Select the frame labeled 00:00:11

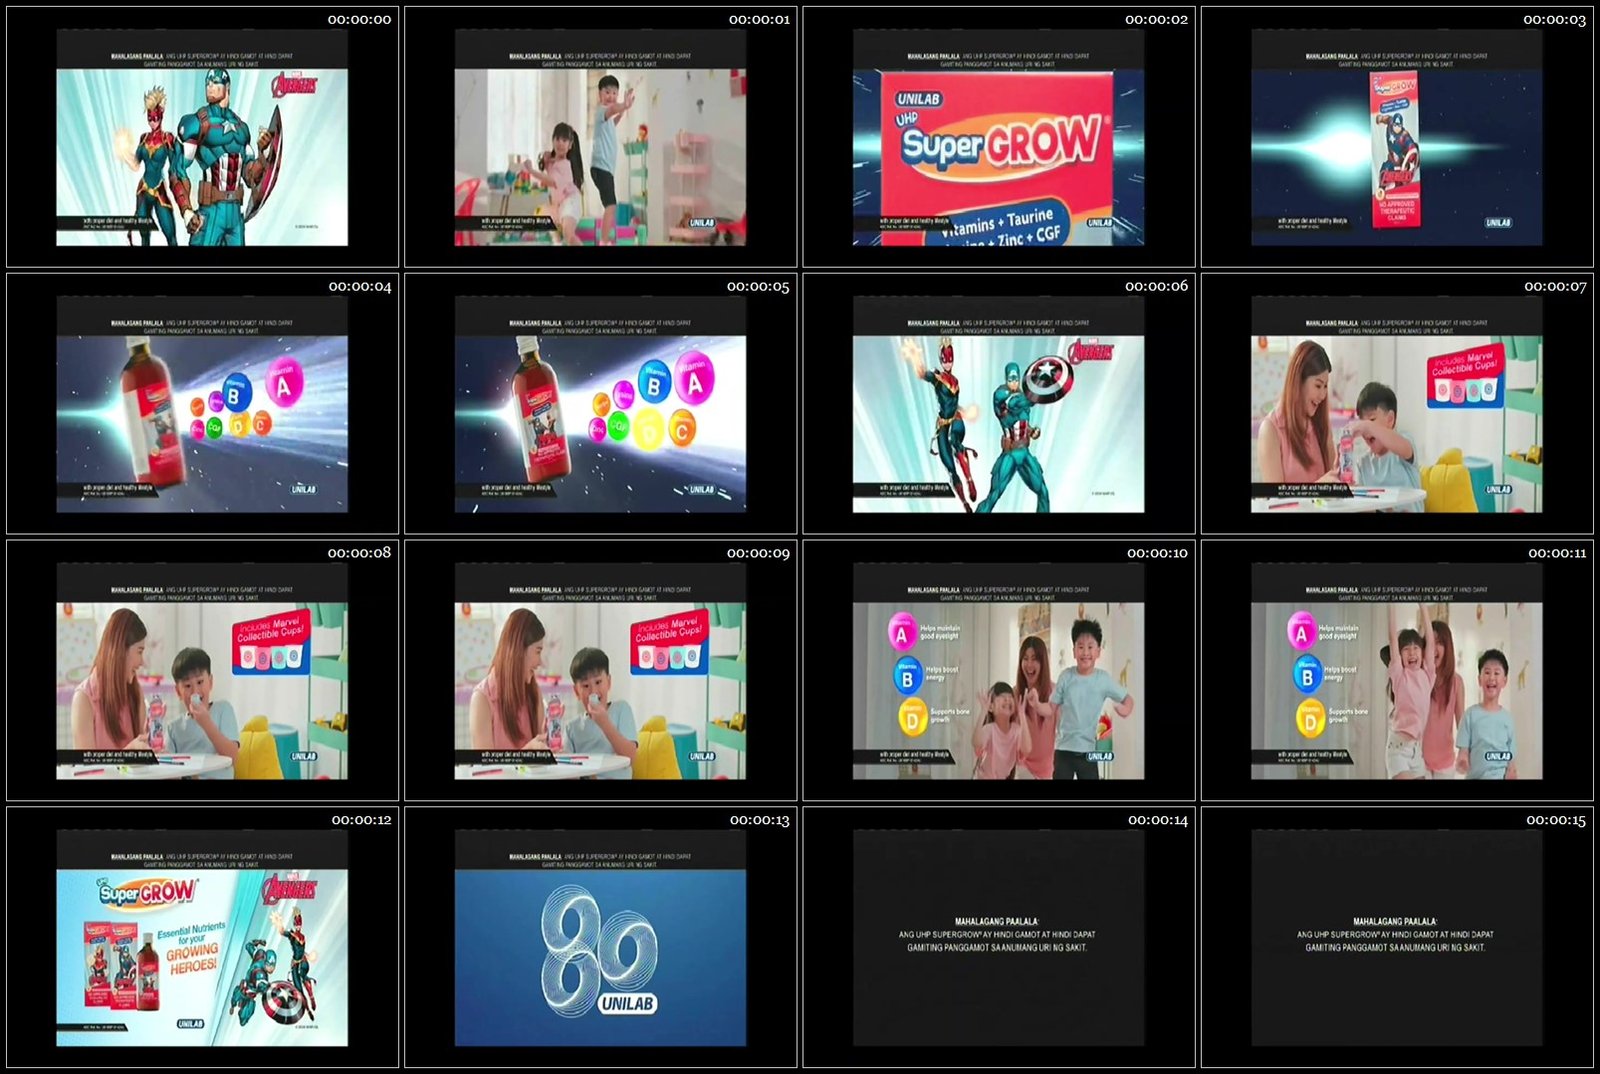point(1396,671)
